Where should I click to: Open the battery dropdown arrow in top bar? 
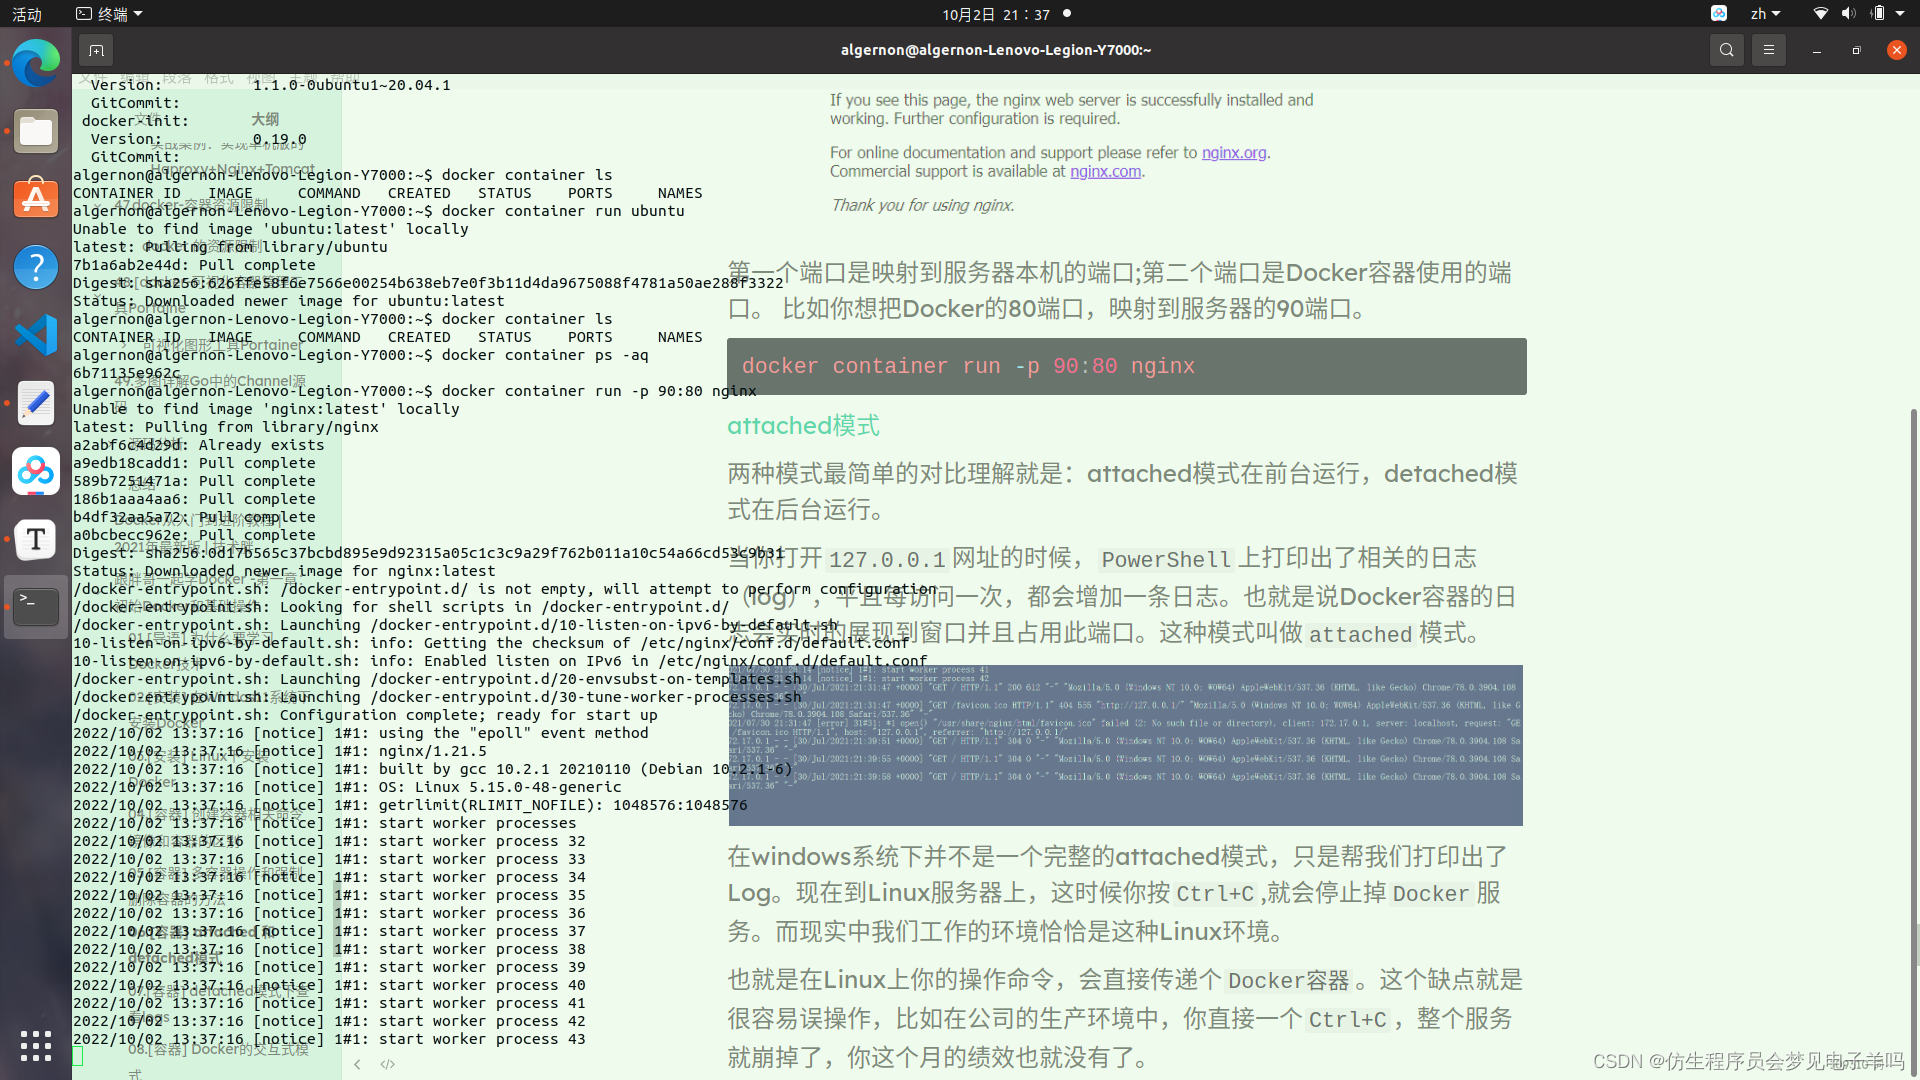(1898, 13)
